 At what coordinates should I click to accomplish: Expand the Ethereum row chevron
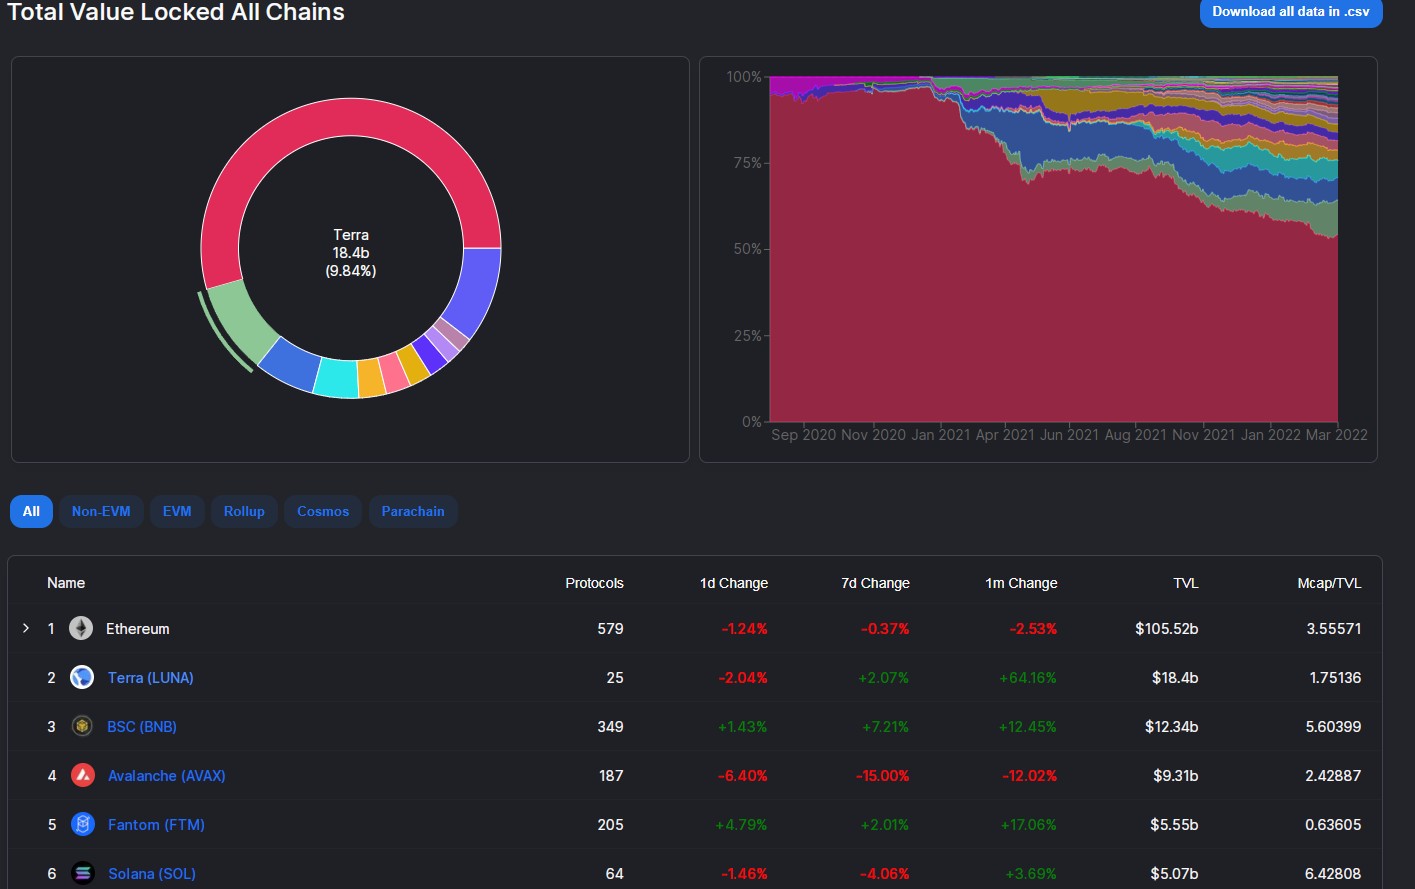26,628
